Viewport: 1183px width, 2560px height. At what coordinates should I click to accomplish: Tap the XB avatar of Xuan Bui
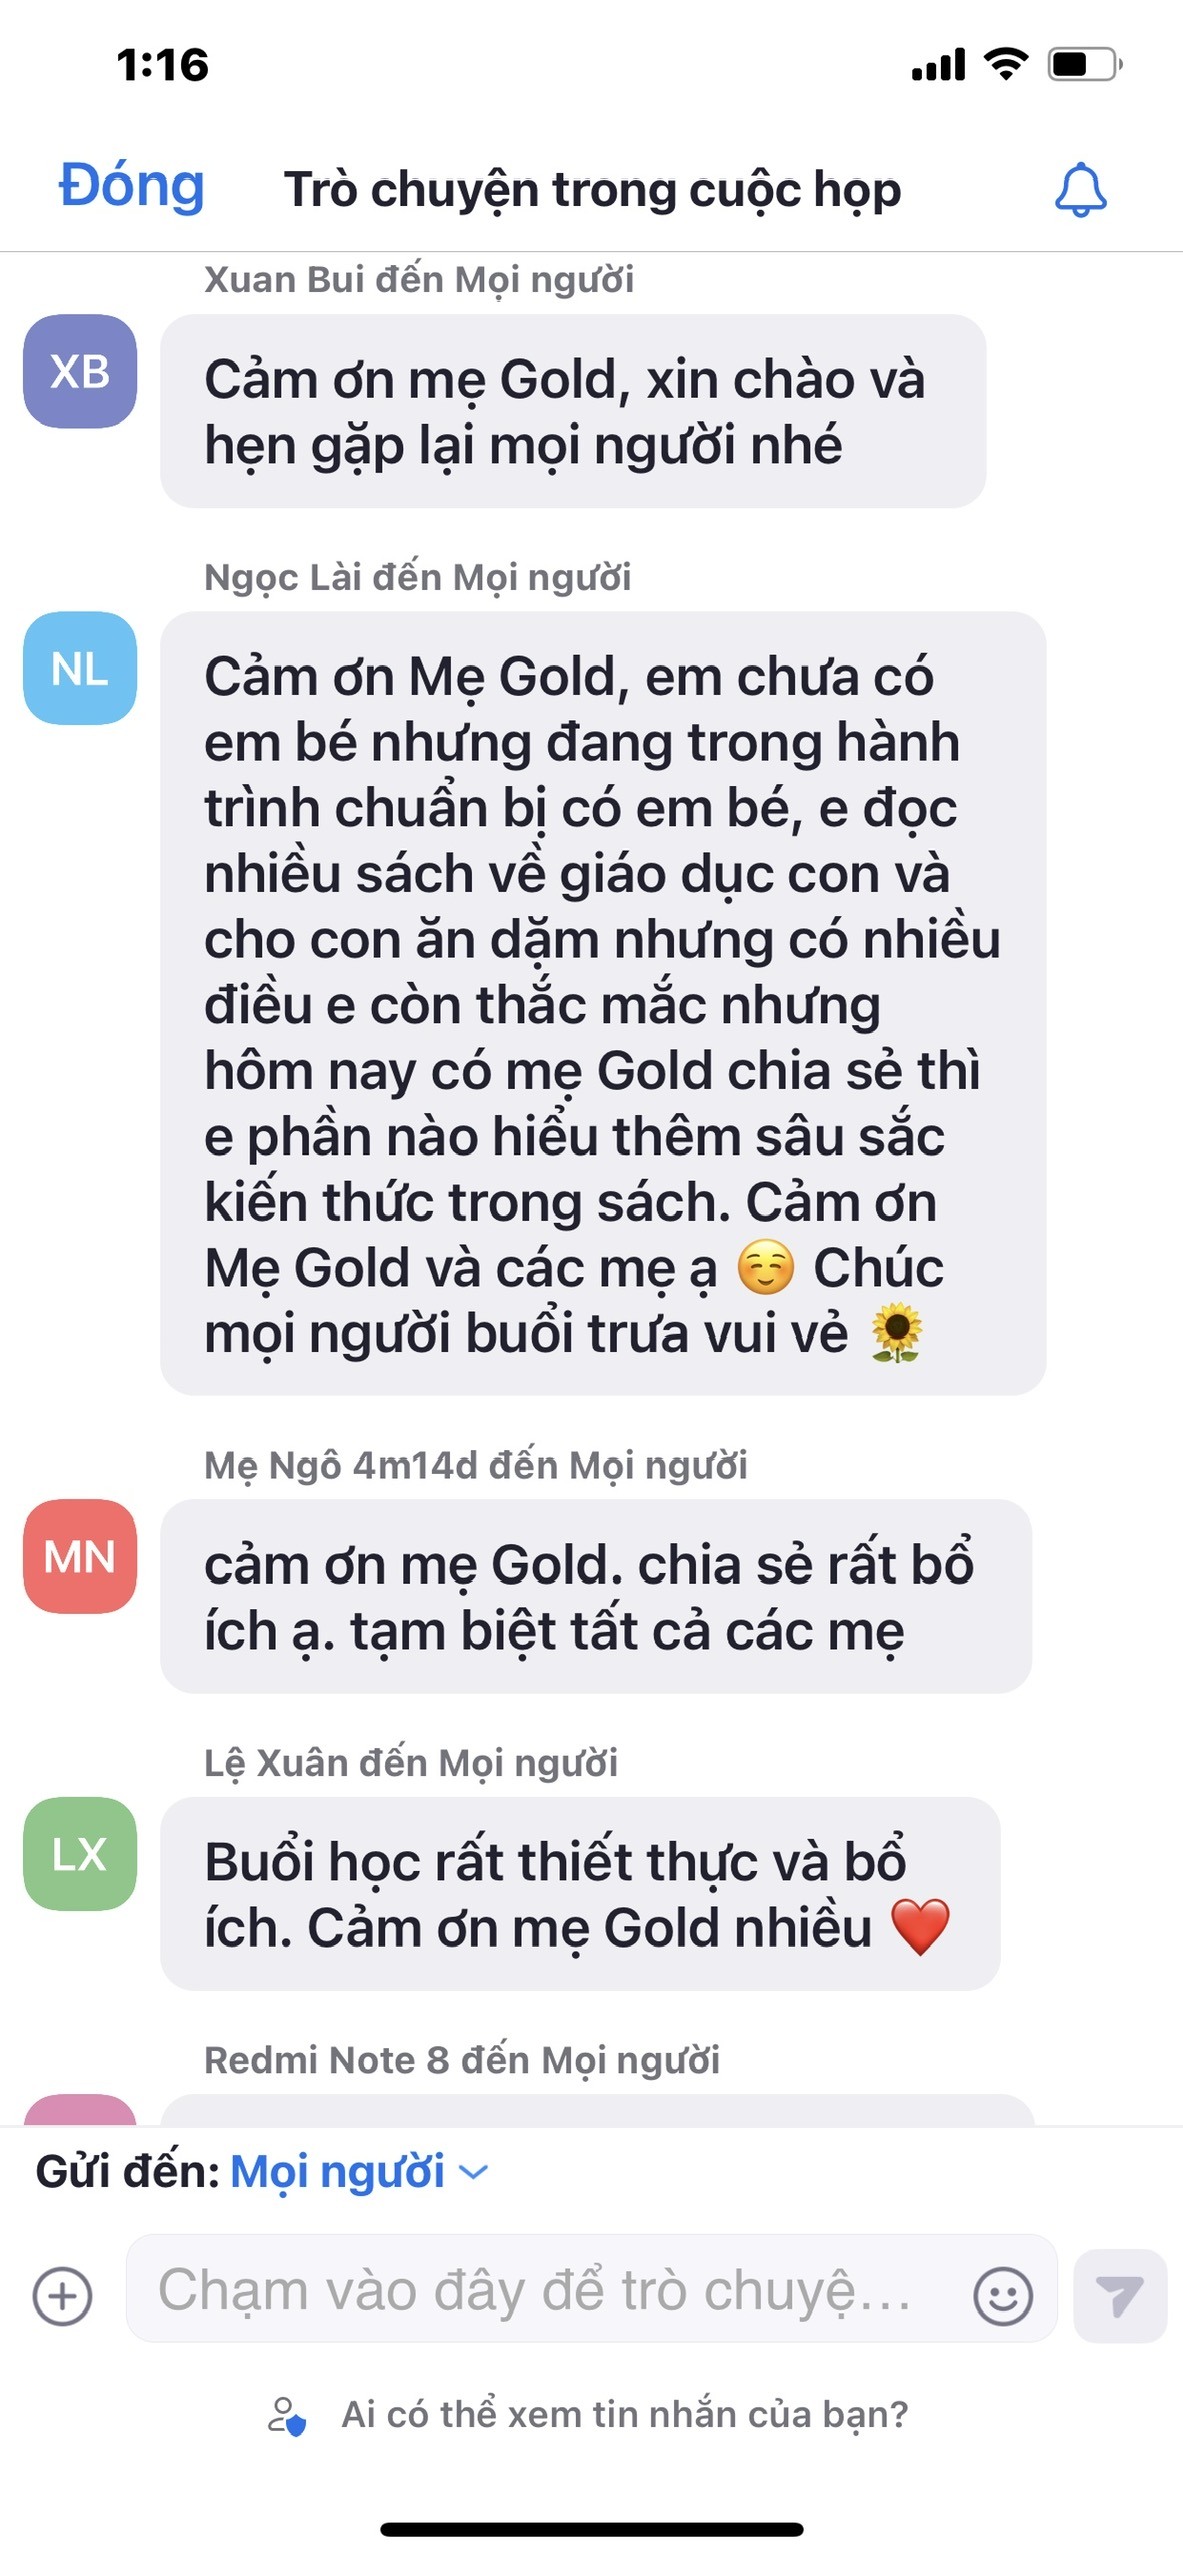[x=80, y=371]
